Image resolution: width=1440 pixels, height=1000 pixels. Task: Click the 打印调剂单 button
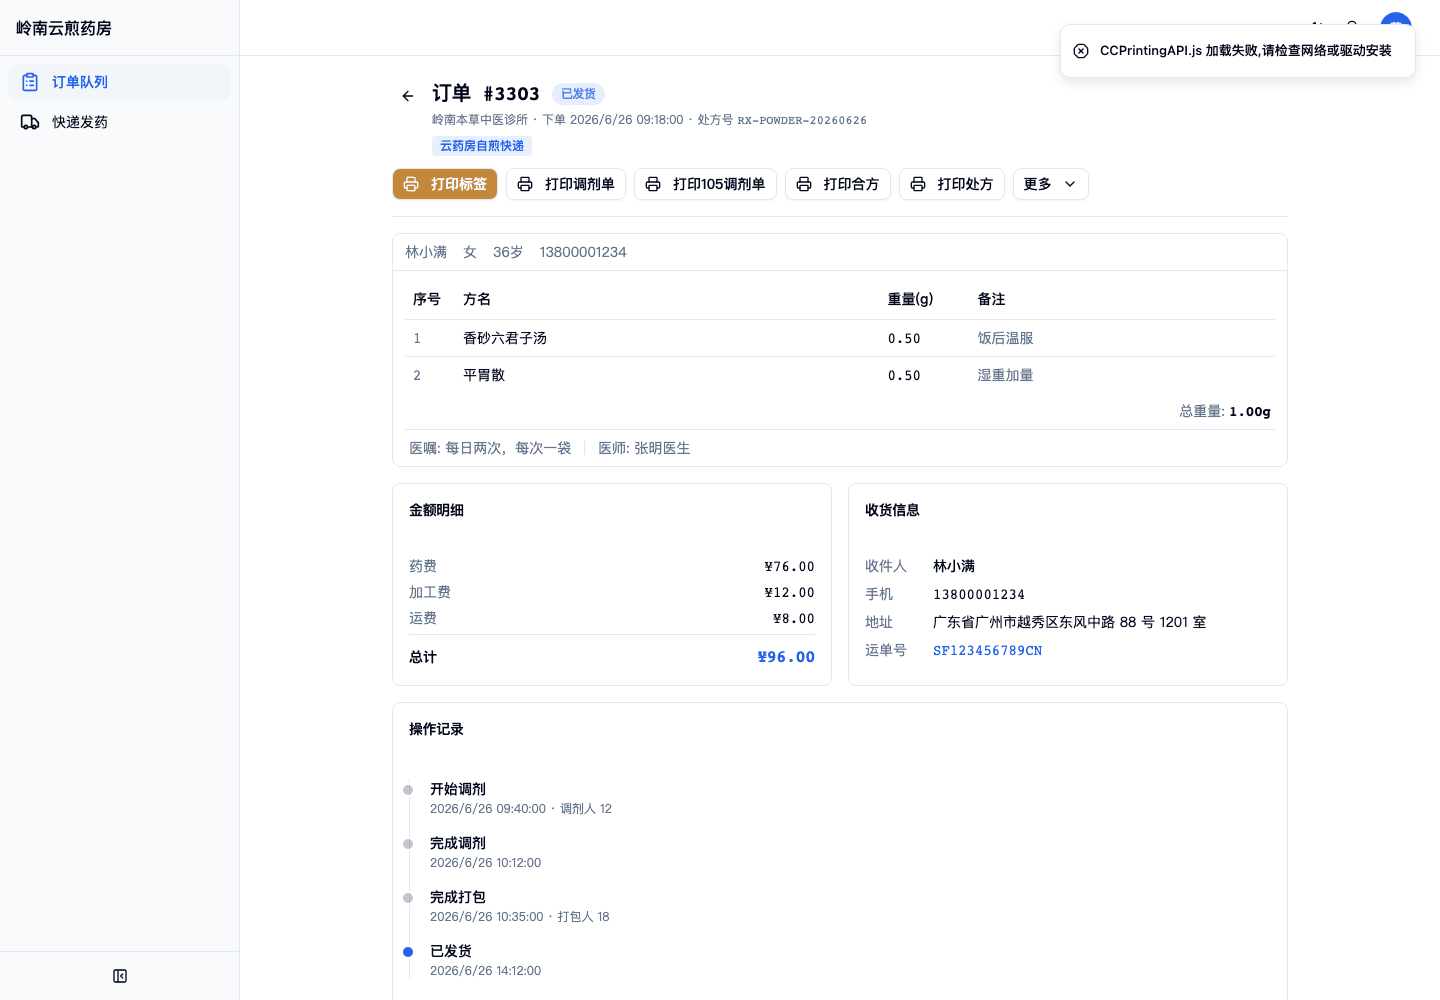click(566, 184)
